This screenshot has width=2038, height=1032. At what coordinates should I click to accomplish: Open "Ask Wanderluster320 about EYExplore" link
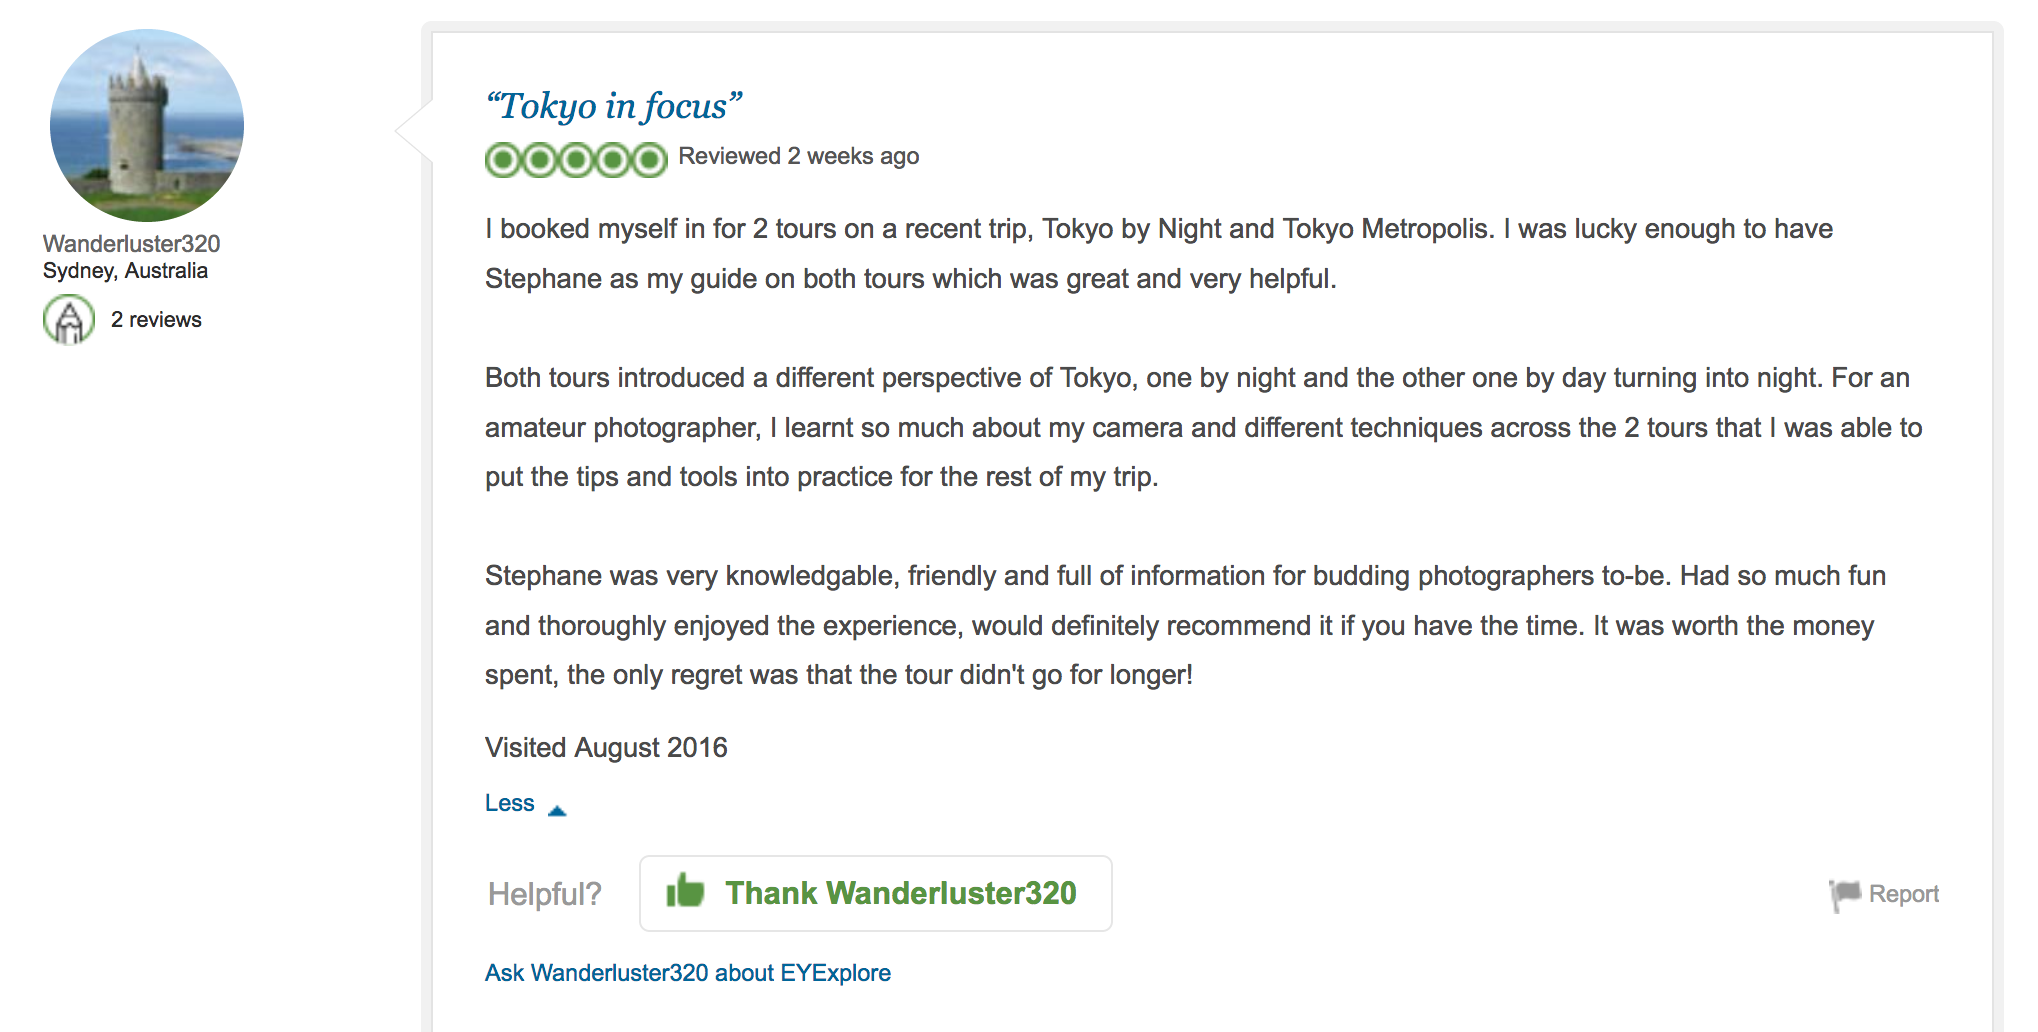tap(688, 973)
